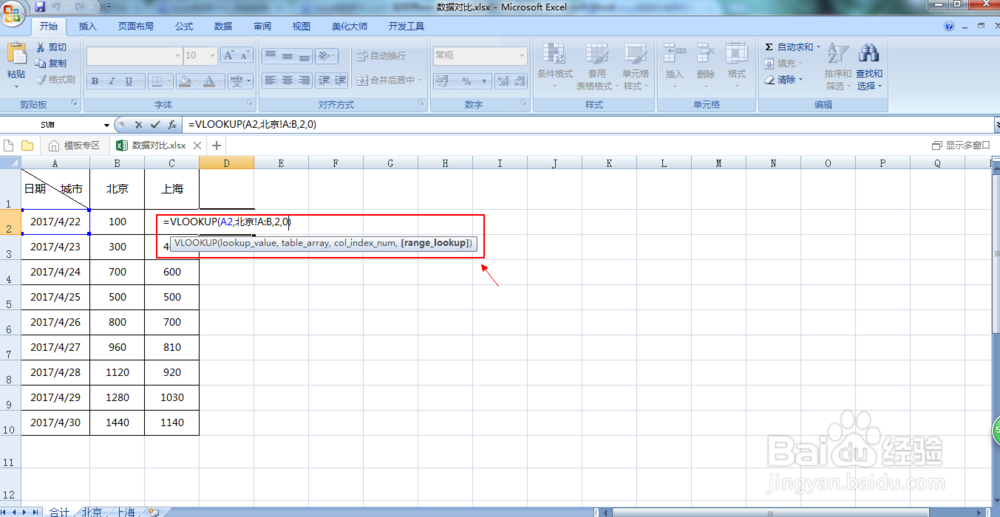Click Merge and Center (合并后居中)
Image resolution: width=1000 pixels, height=517 pixels.
coord(386,80)
